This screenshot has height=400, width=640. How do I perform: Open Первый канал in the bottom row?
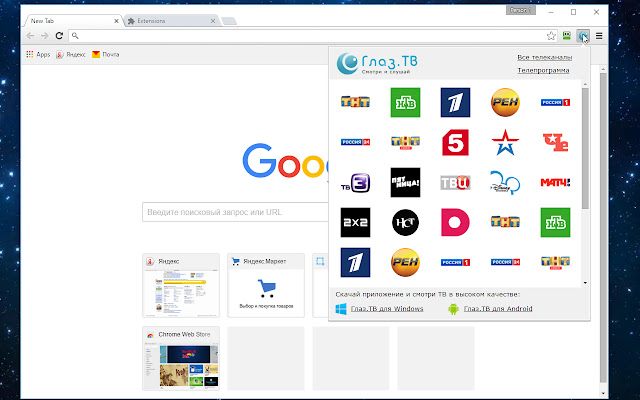(356, 262)
